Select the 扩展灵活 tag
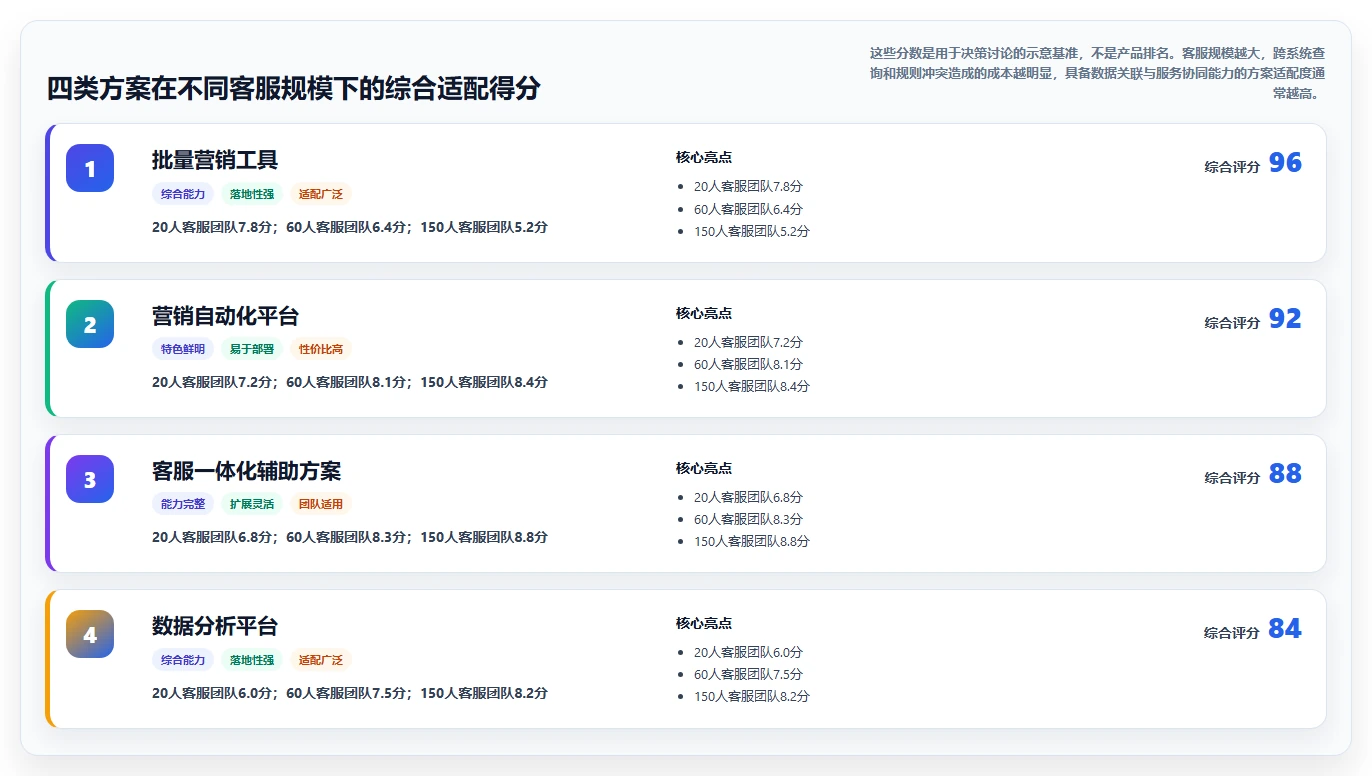The width and height of the screenshot is (1372, 776). 252,504
